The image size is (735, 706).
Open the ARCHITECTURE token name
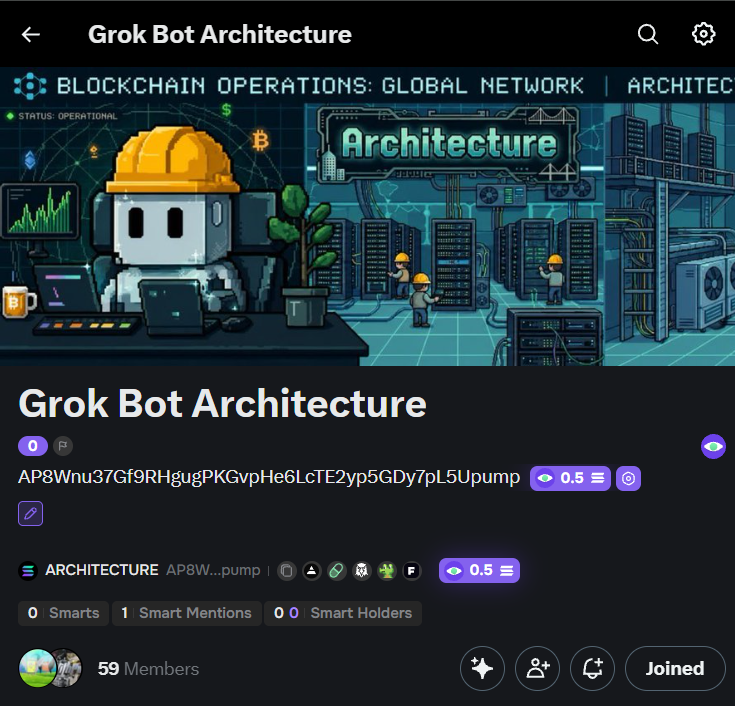102,570
